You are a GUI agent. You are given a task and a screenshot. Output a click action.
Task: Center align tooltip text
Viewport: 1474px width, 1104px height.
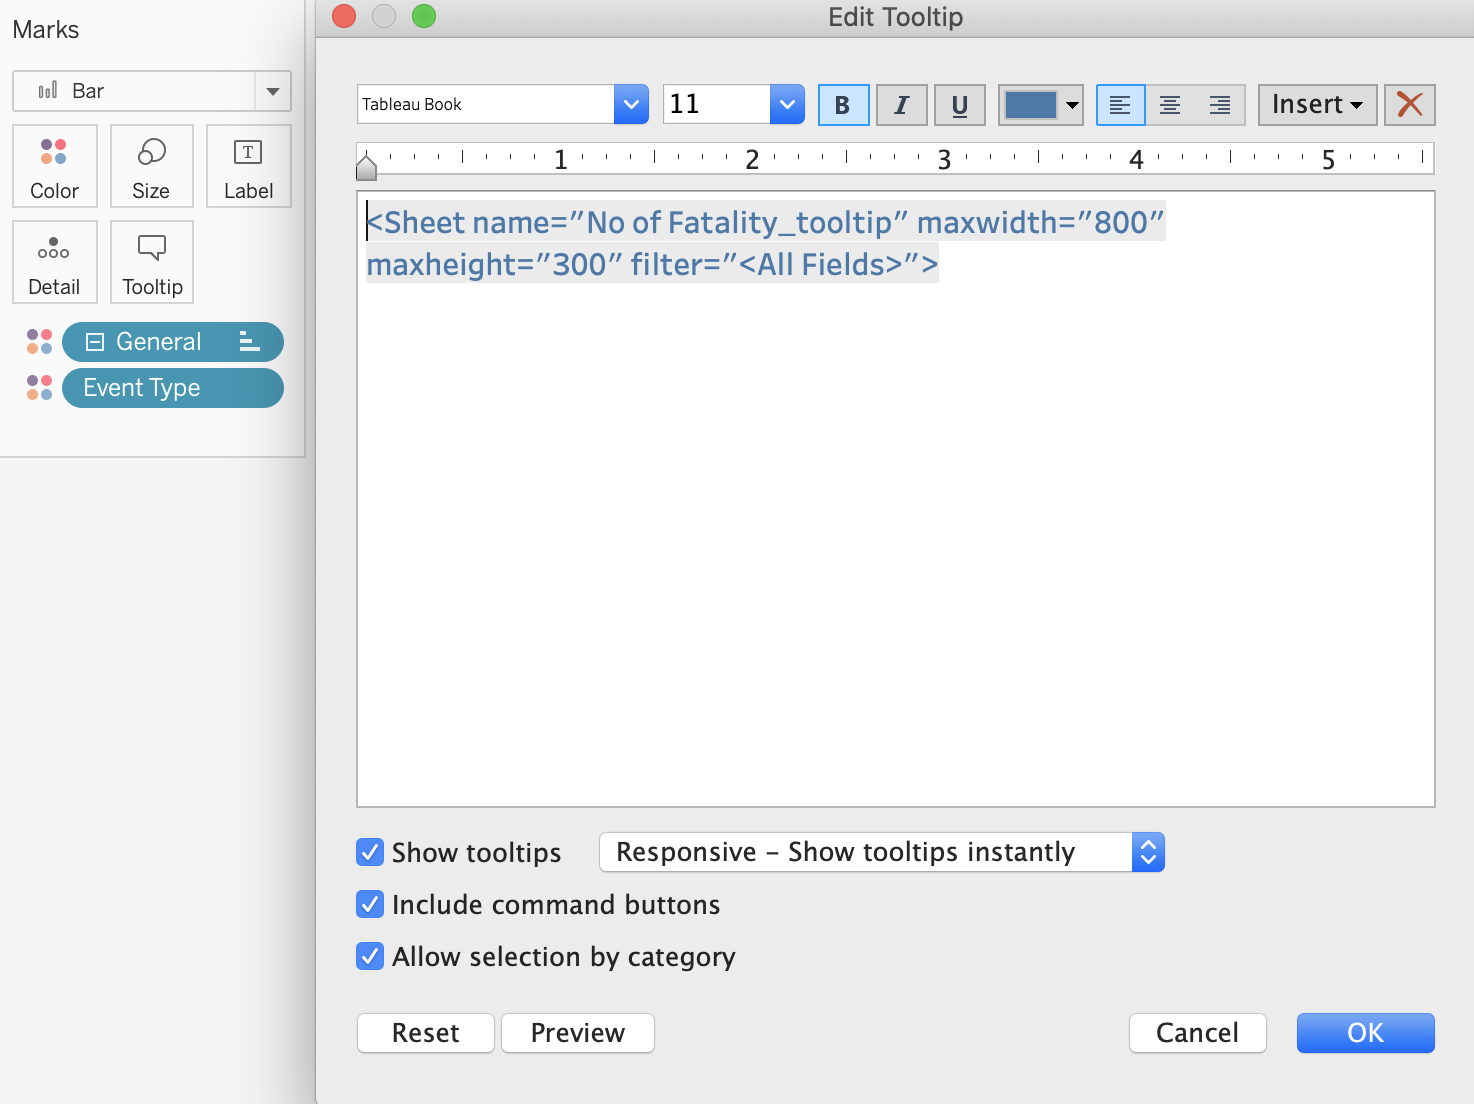pyautogui.click(x=1170, y=105)
